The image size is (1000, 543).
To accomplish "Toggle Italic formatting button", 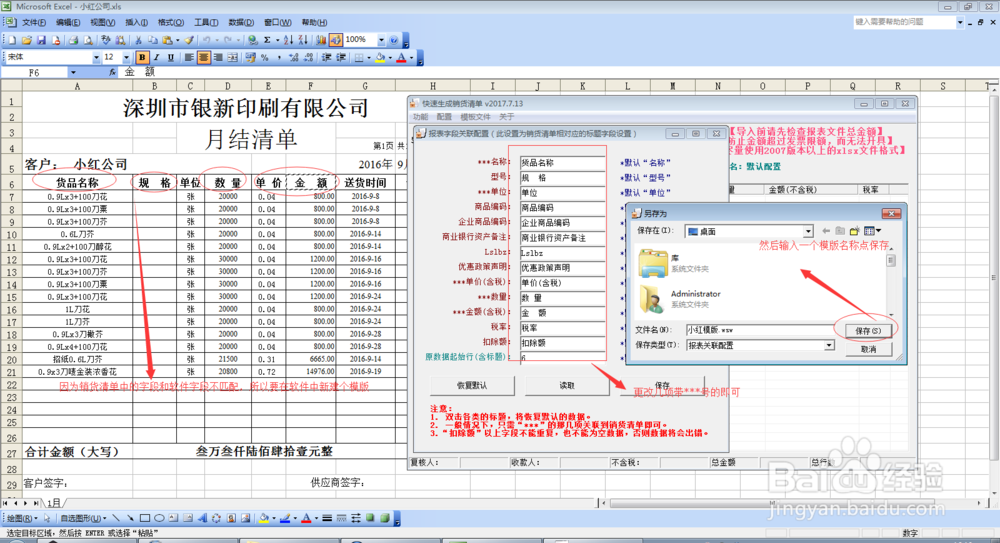I will [156, 57].
